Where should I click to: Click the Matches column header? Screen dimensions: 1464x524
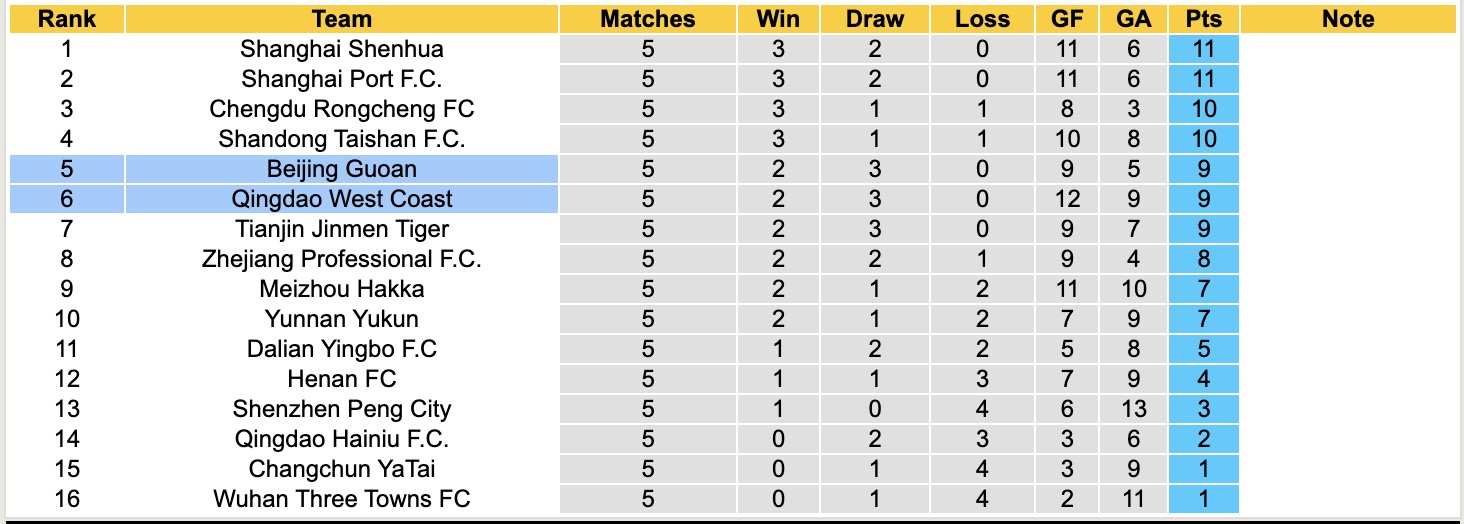coord(647,19)
